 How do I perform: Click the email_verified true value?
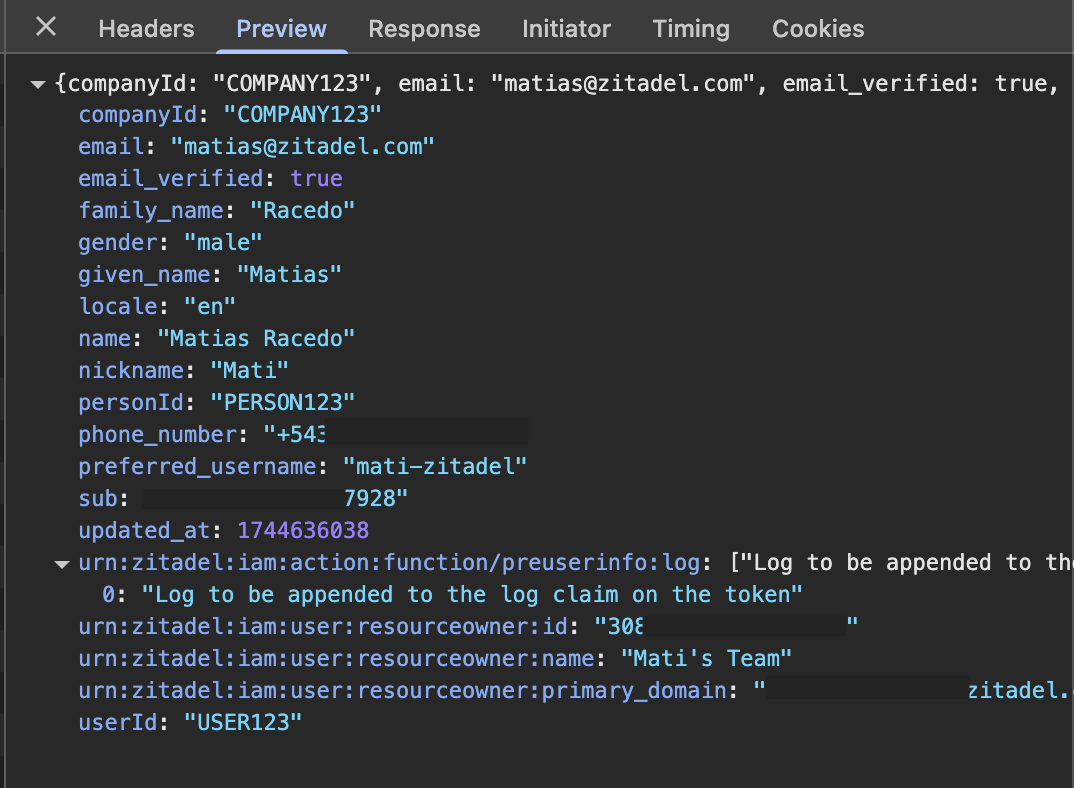coord(316,178)
